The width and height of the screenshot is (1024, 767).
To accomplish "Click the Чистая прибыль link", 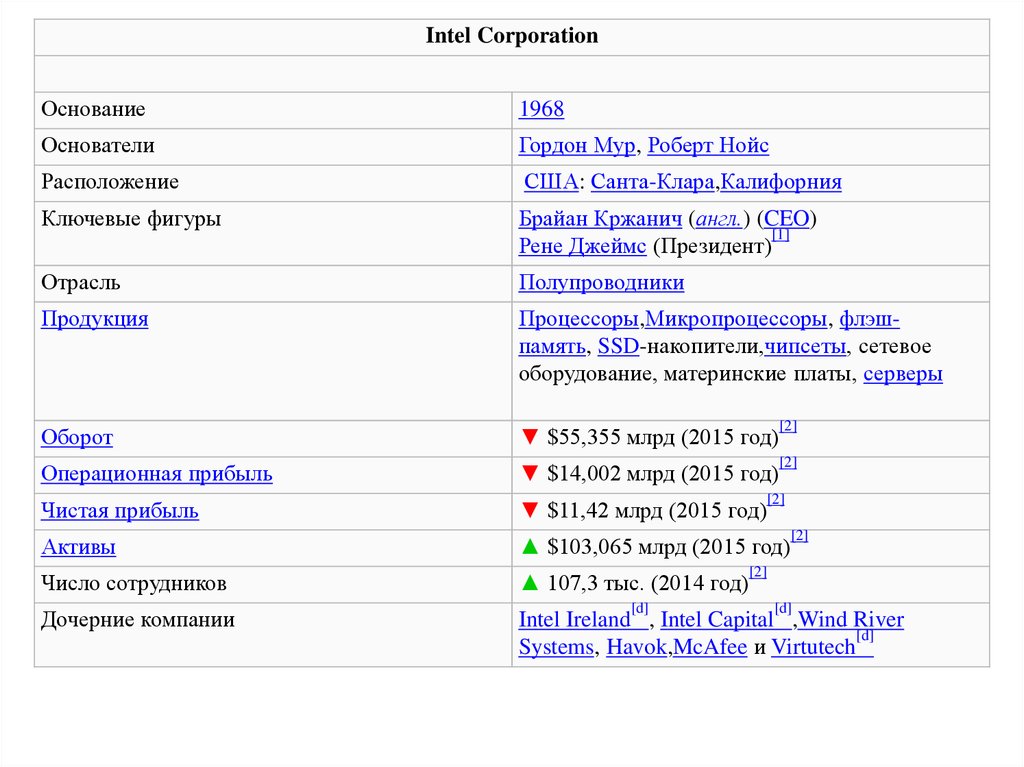I will 120,511.
